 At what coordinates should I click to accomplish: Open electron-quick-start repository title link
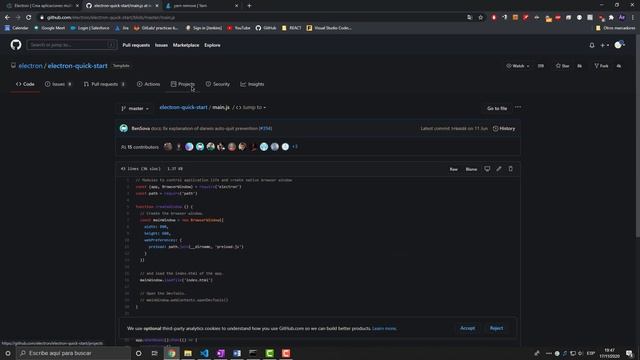pos(78,66)
